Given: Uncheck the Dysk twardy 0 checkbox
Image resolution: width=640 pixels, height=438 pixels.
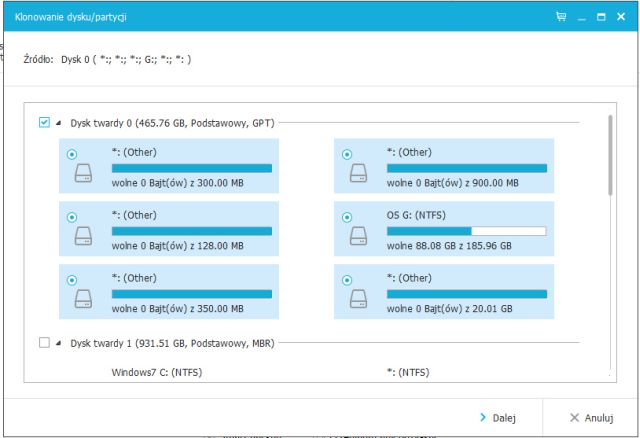Looking at the screenshot, I should coord(44,123).
